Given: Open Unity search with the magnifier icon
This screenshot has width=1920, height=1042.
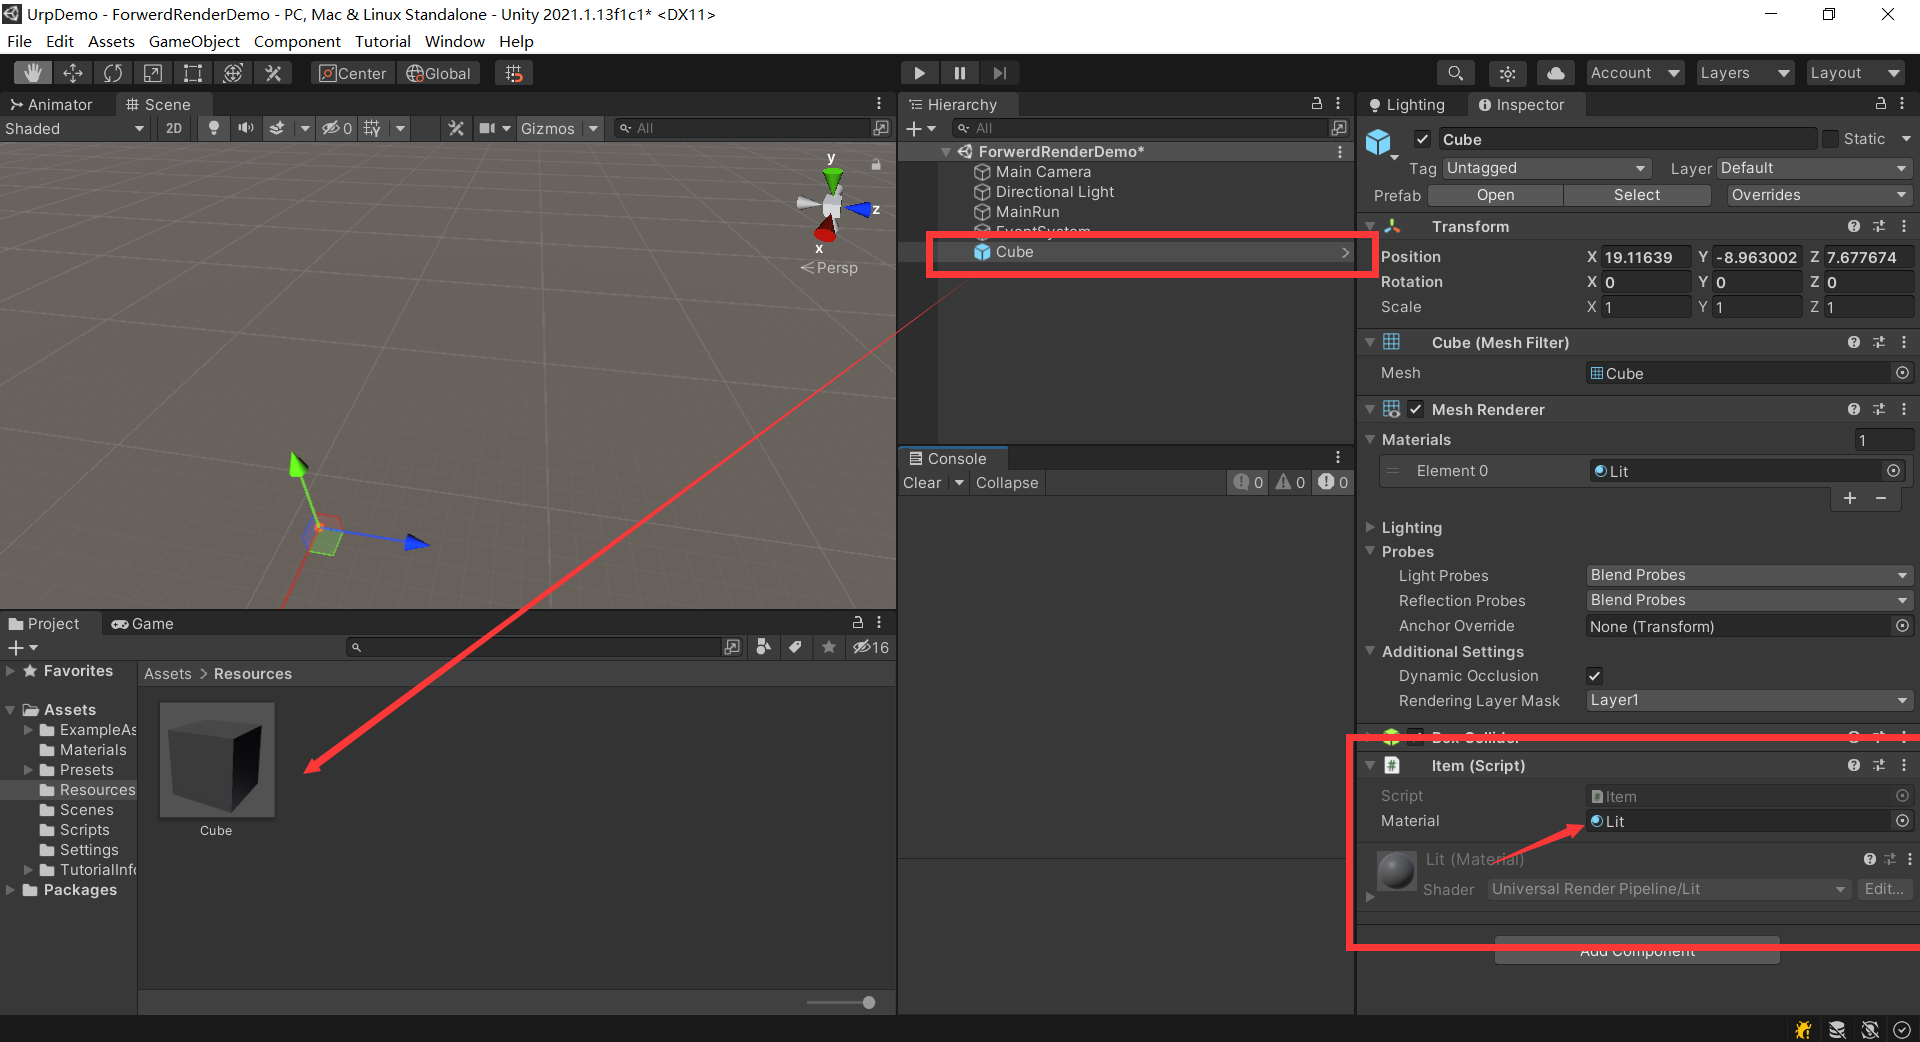Looking at the screenshot, I should [x=1455, y=72].
